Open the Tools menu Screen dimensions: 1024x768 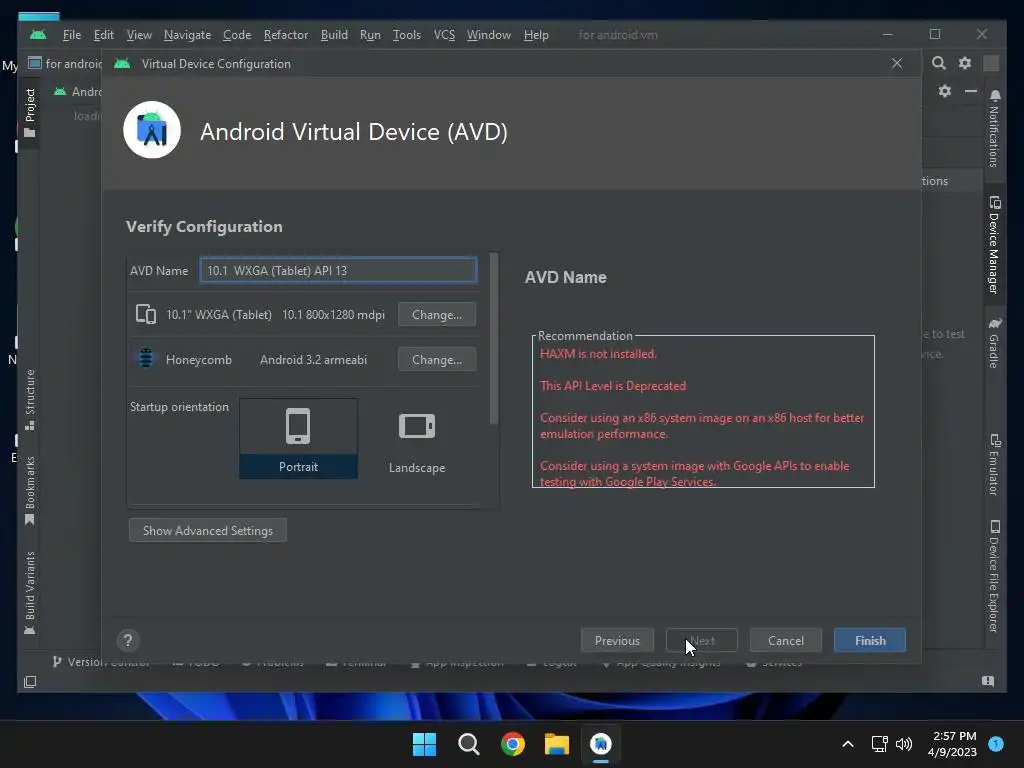tap(406, 35)
